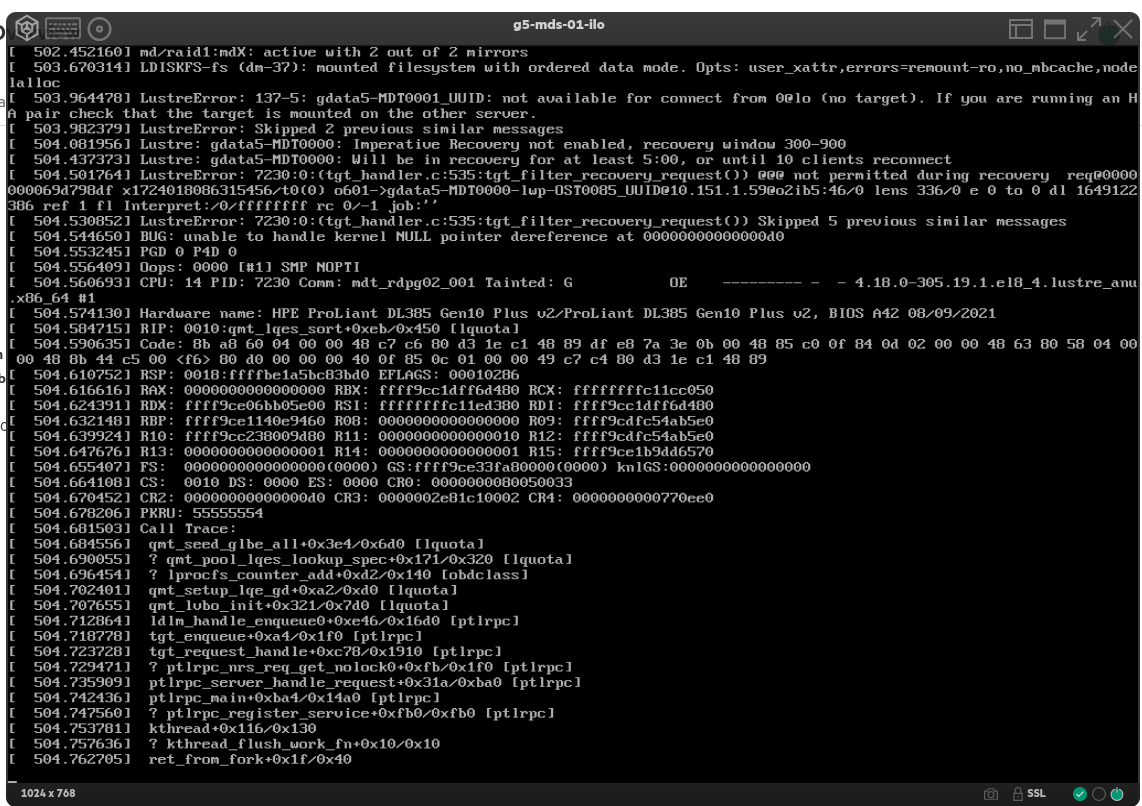Close the g5-mds-01-ilo console window
Viewport: 1142px width, 806px height.
pos(1122,30)
